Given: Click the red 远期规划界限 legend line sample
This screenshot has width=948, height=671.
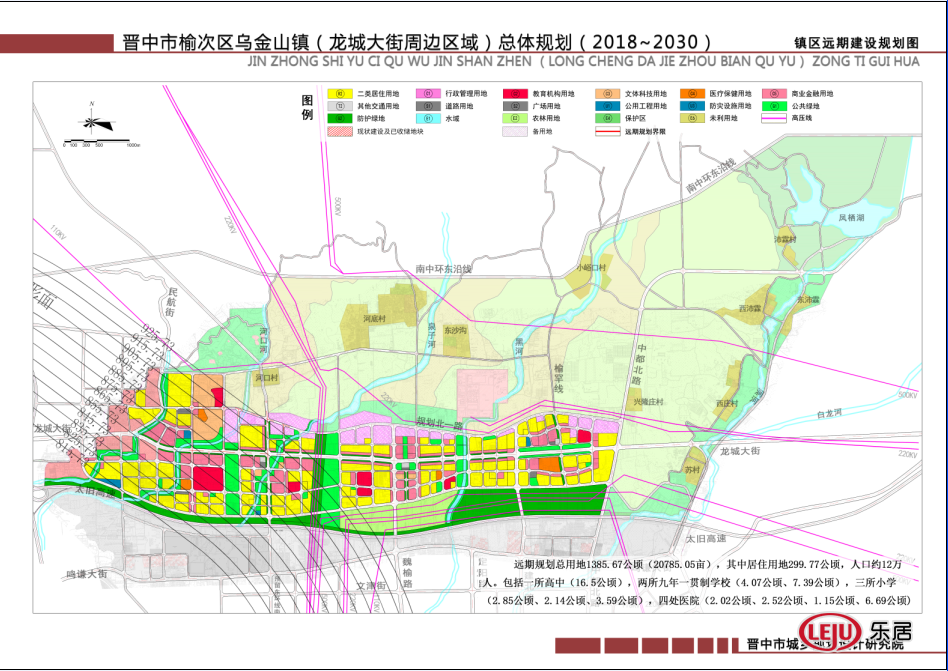Looking at the screenshot, I should [x=608, y=131].
